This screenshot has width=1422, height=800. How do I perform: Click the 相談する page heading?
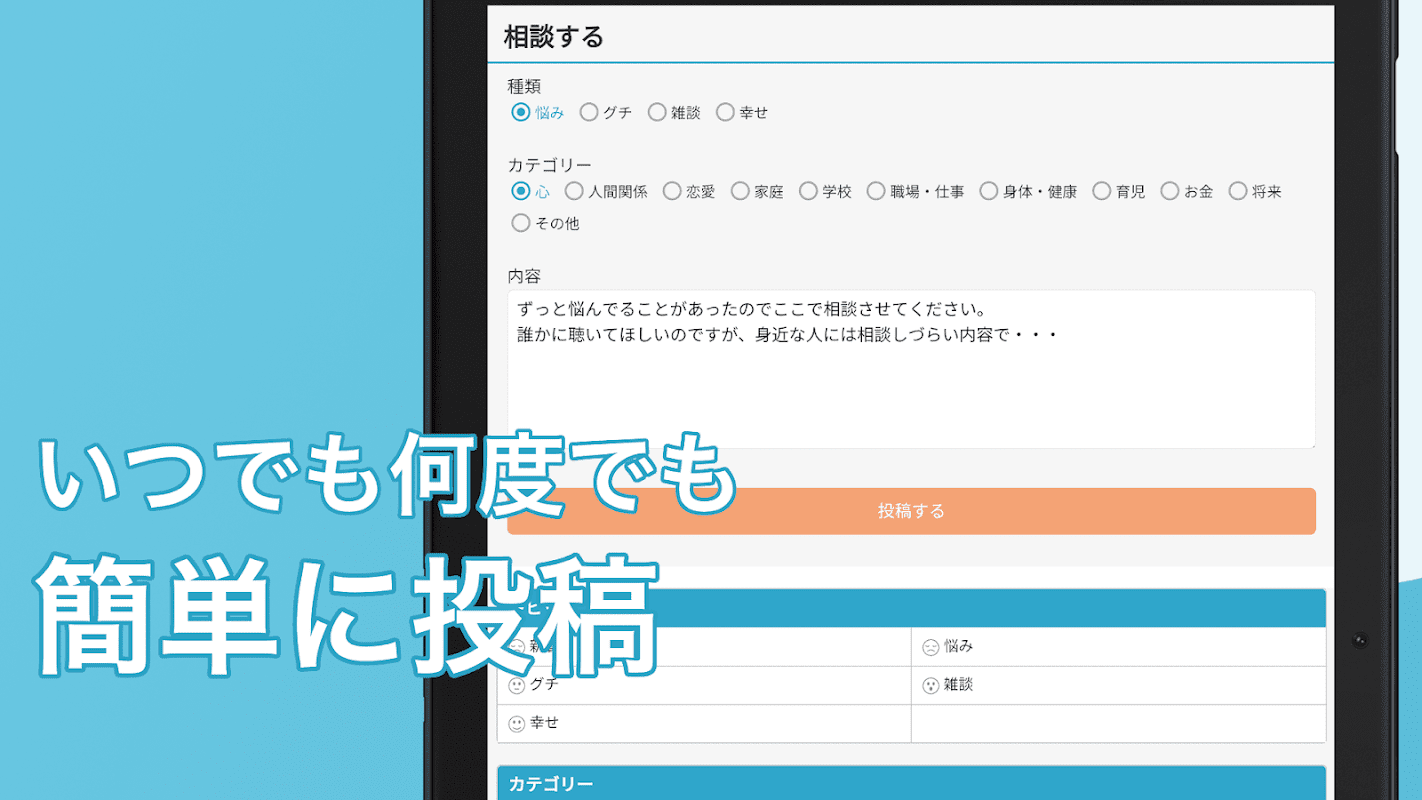pyautogui.click(x=554, y=37)
